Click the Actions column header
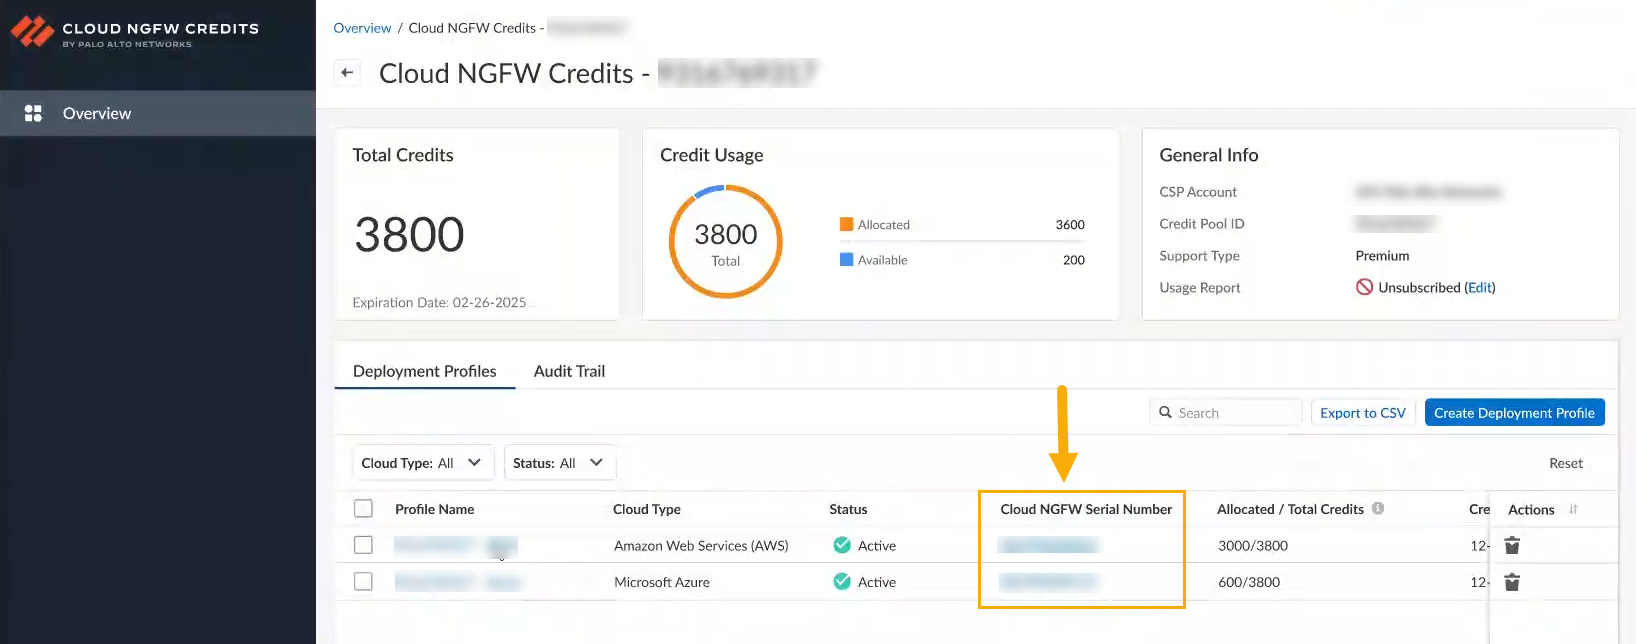Screen dimensions: 1636x644 [1531, 509]
